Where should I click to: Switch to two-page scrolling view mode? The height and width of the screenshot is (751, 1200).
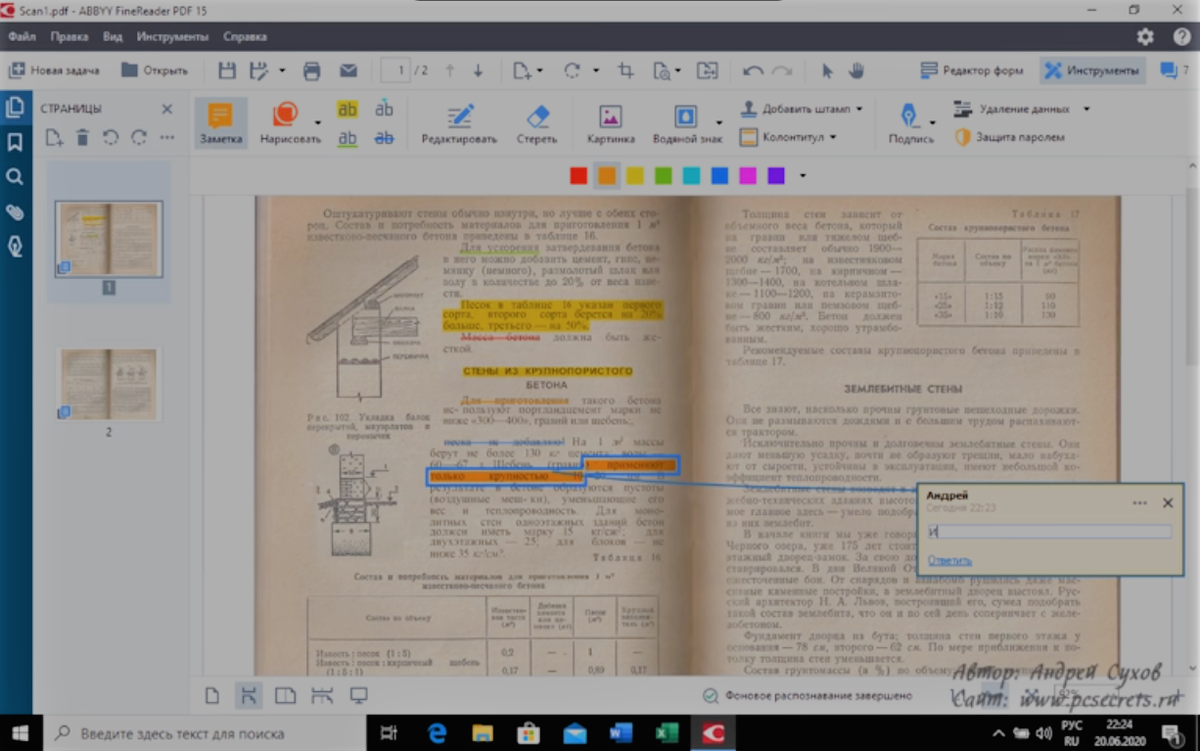322,695
